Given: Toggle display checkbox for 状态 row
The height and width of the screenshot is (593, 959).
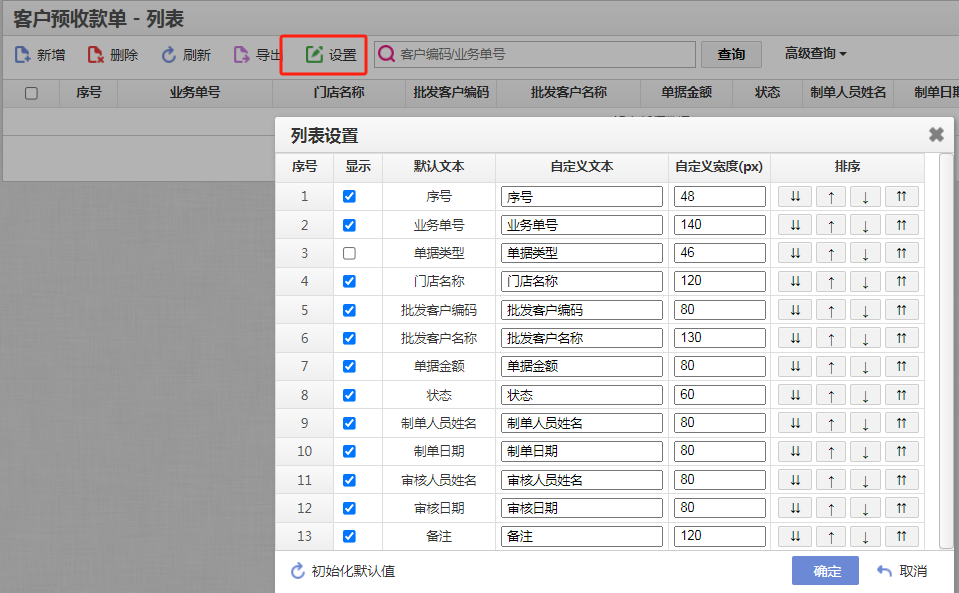Looking at the screenshot, I should [x=349, y=395].
